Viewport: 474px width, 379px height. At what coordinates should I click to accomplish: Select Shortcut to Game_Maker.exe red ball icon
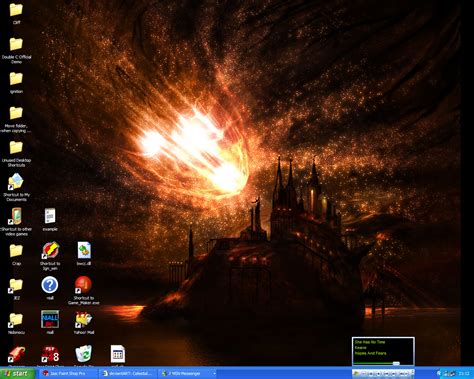coord(84,285)
